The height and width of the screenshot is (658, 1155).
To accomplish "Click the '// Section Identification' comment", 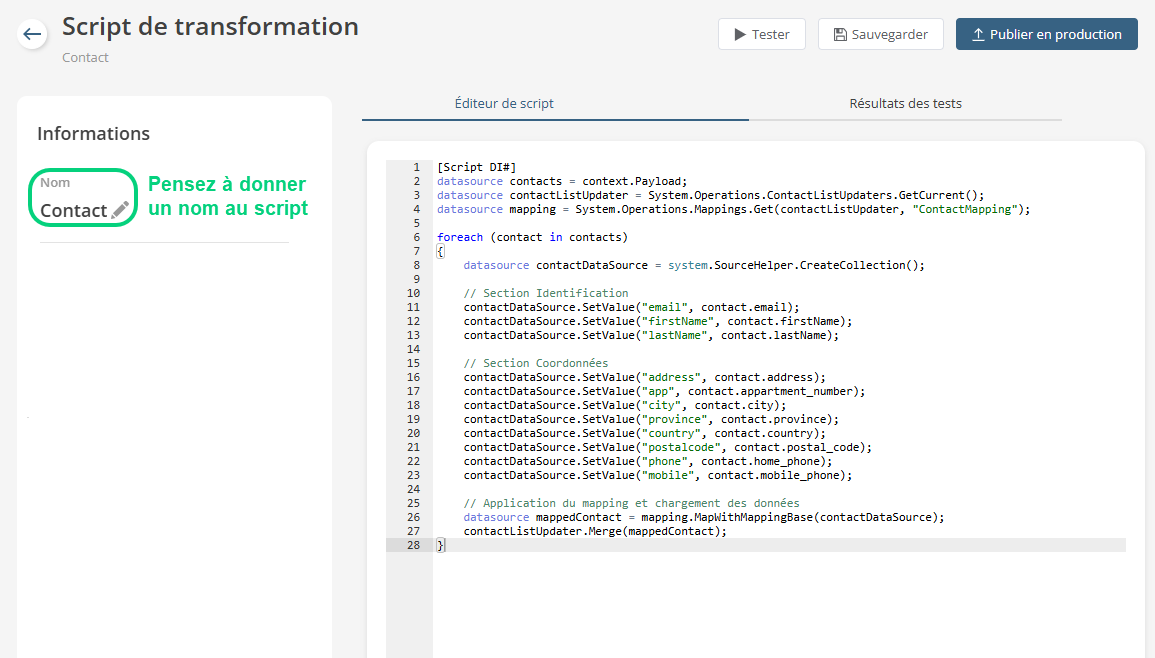I will (x=546, y=293).
